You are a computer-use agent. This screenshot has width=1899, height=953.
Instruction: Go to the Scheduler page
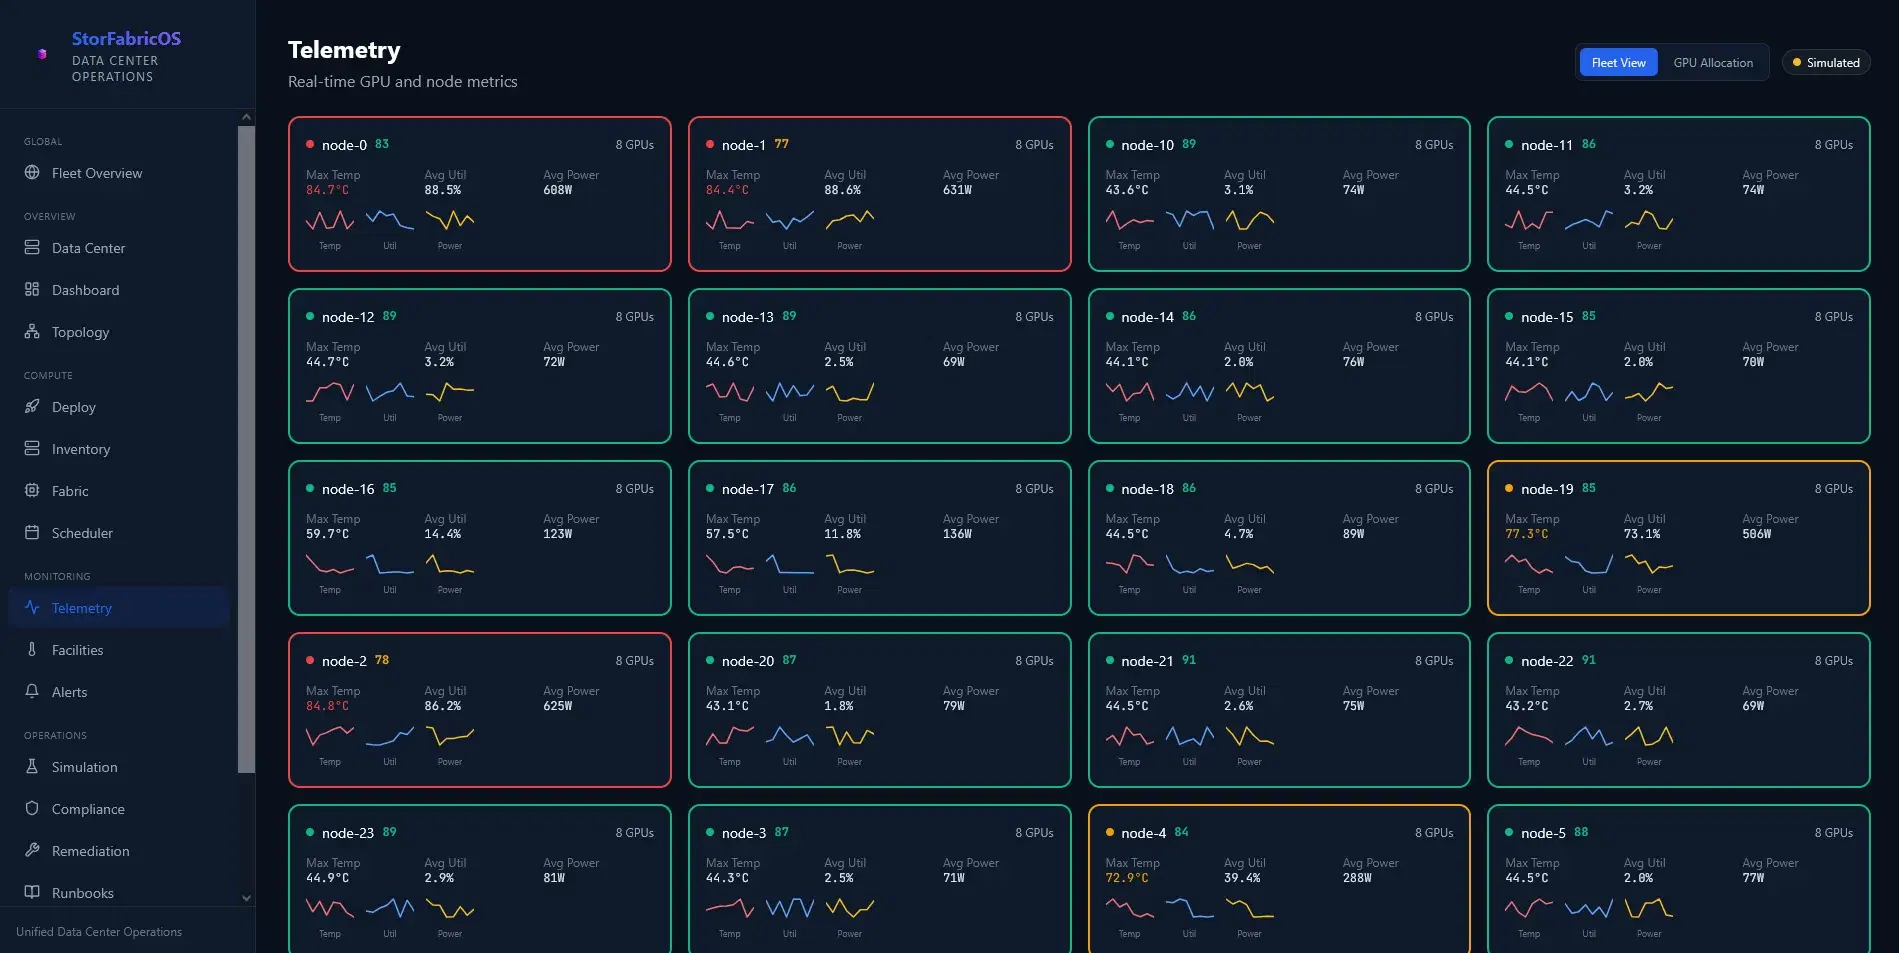118,533
